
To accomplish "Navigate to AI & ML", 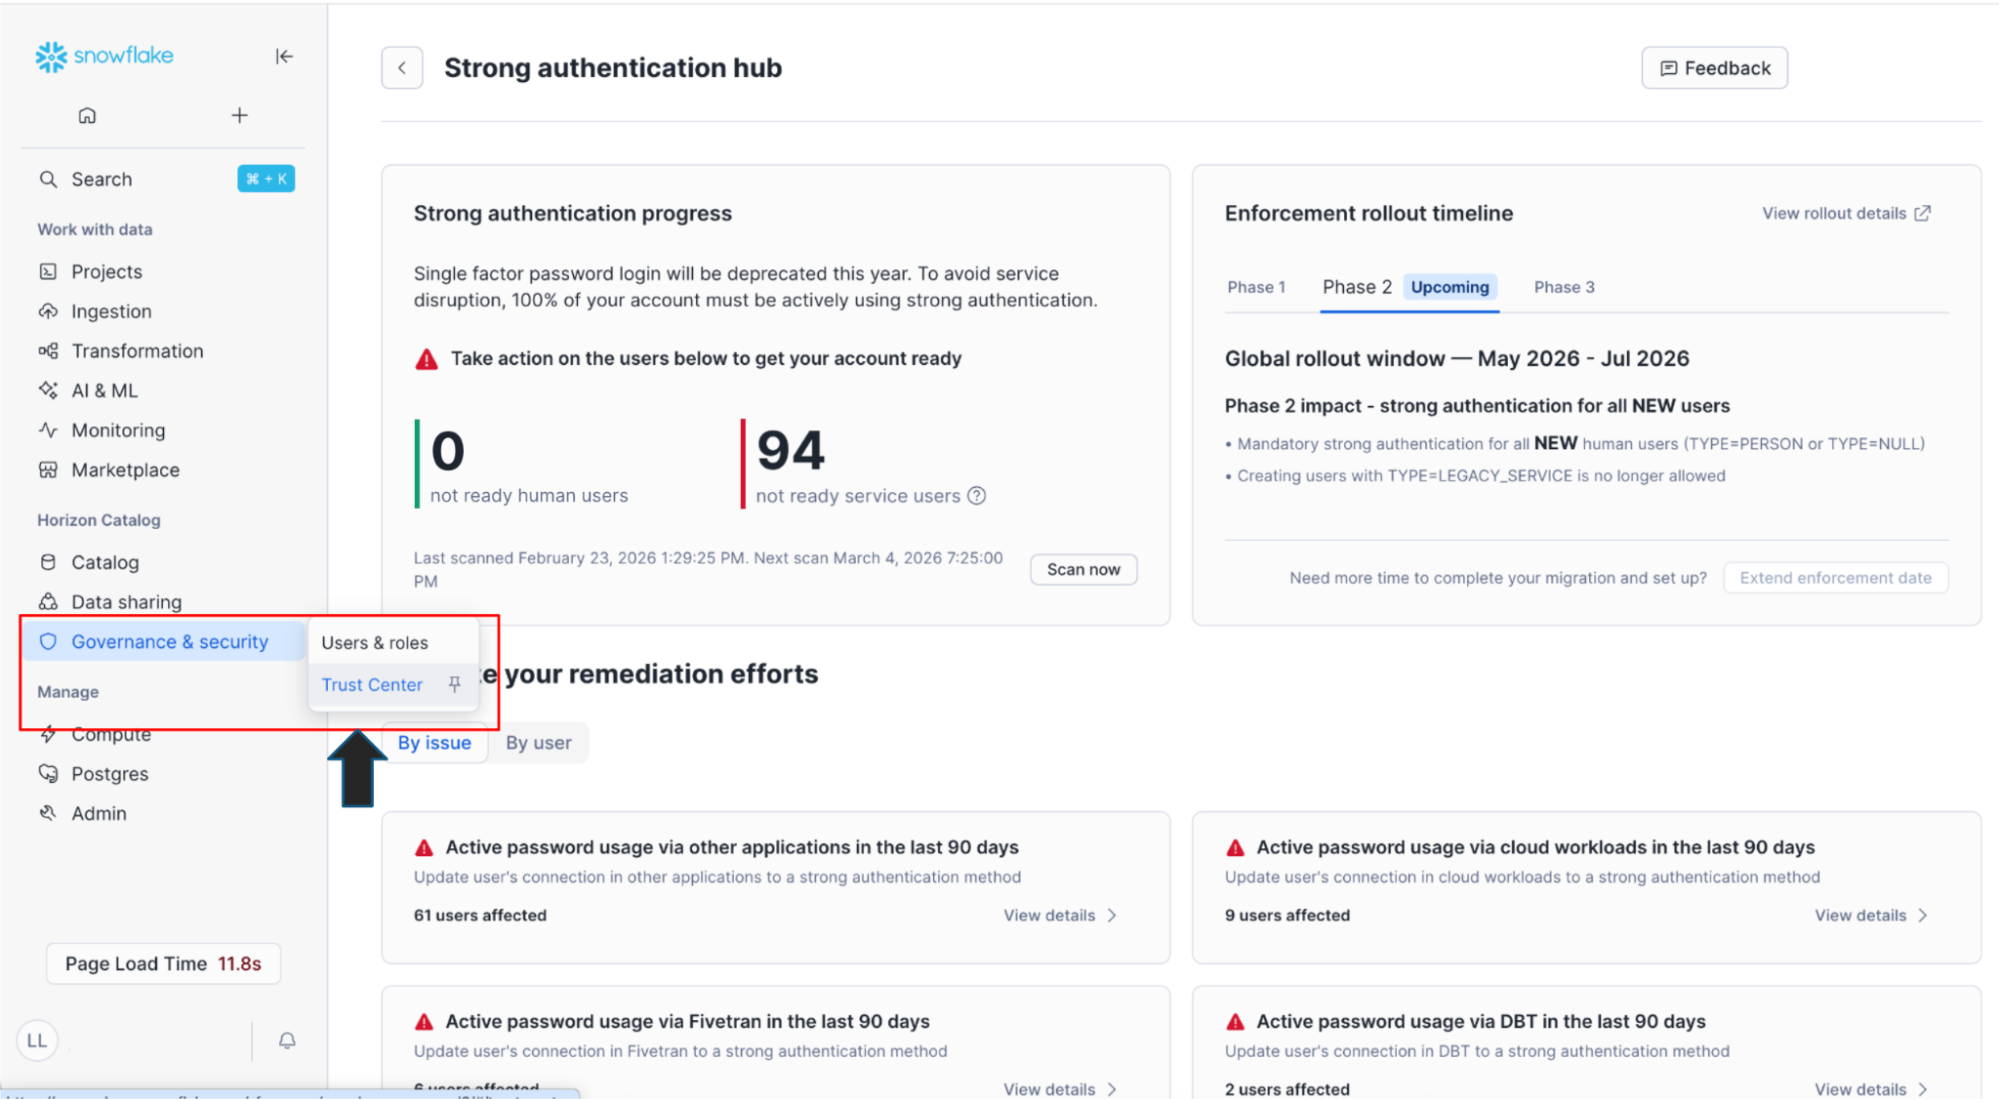I will [105, 390].
